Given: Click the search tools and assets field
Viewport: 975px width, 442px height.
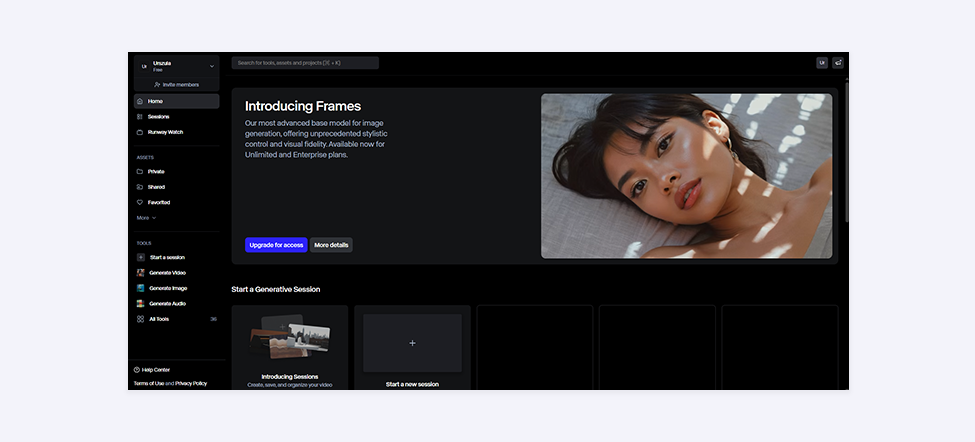Looking at the screenshot, I should (x=305, y=63).
